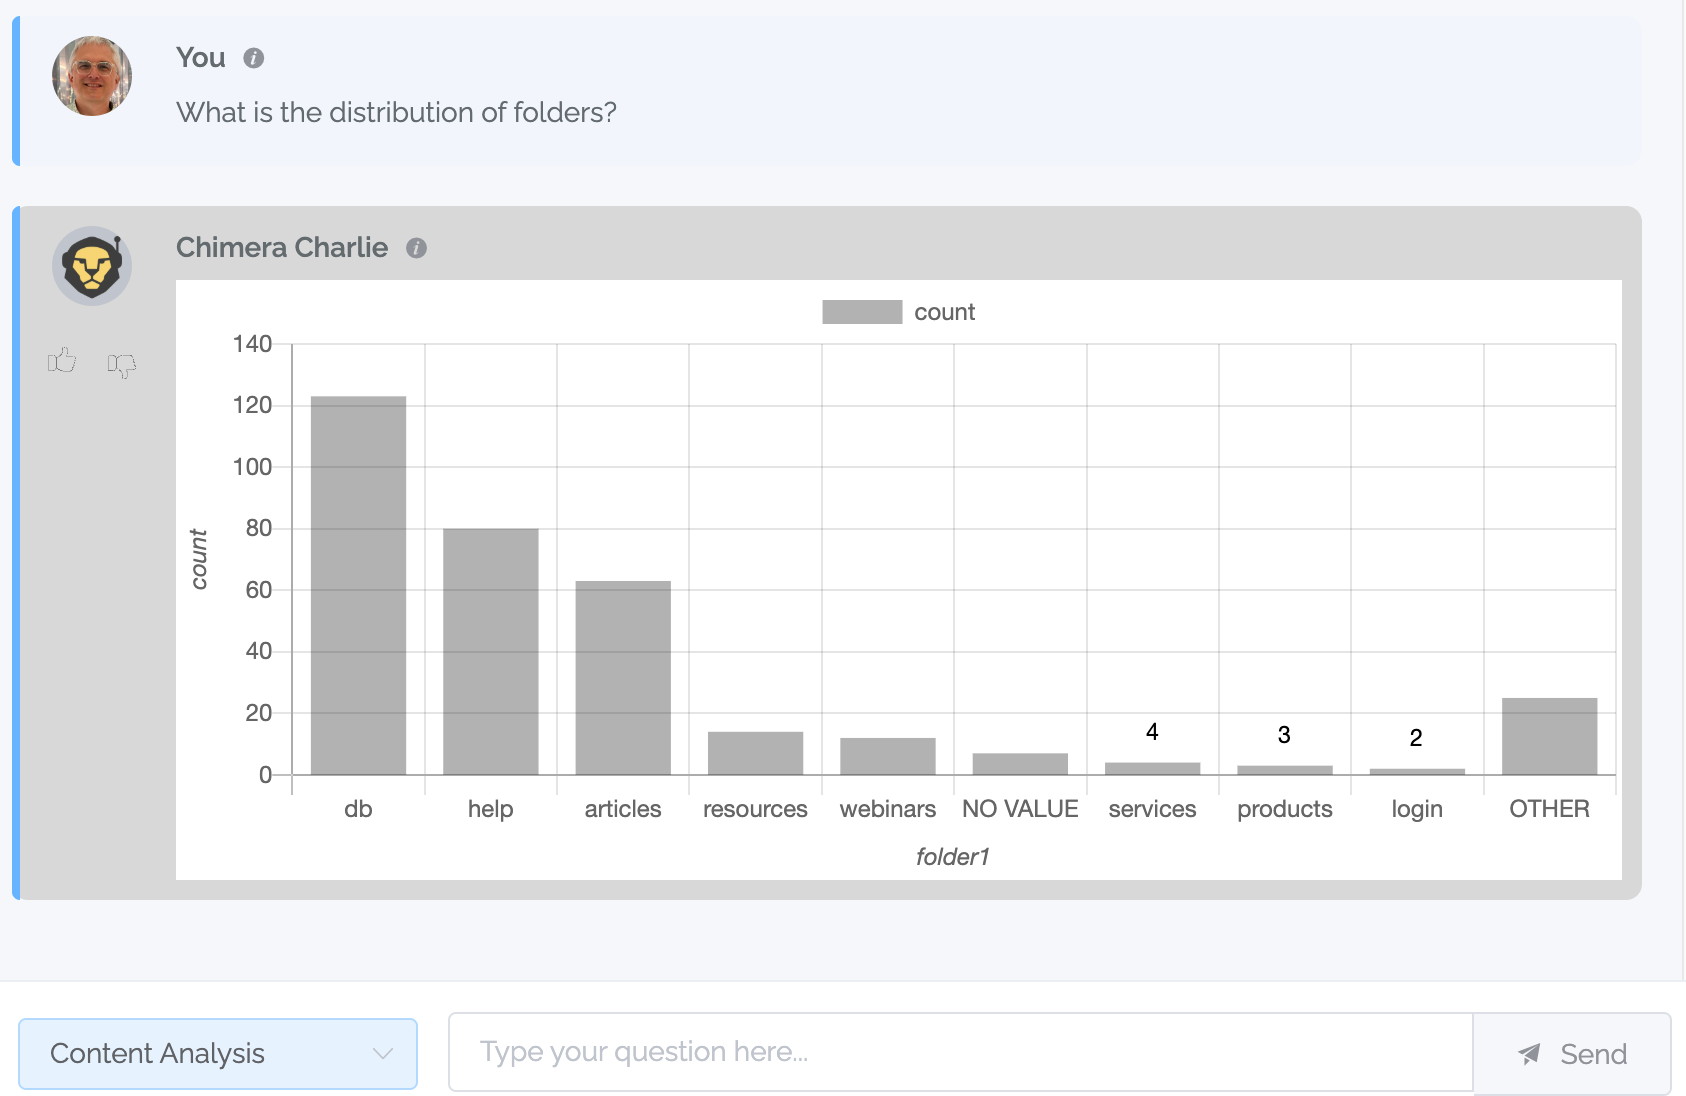Click the thumbs up feedback icon
1686x1096 pixels.
(x=62, y=361)
